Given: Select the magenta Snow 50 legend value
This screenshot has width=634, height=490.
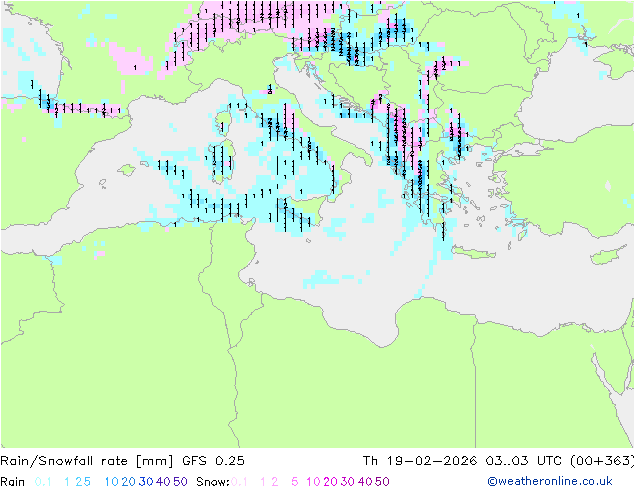Looking at the screenshot, I should tap(383, 482).
